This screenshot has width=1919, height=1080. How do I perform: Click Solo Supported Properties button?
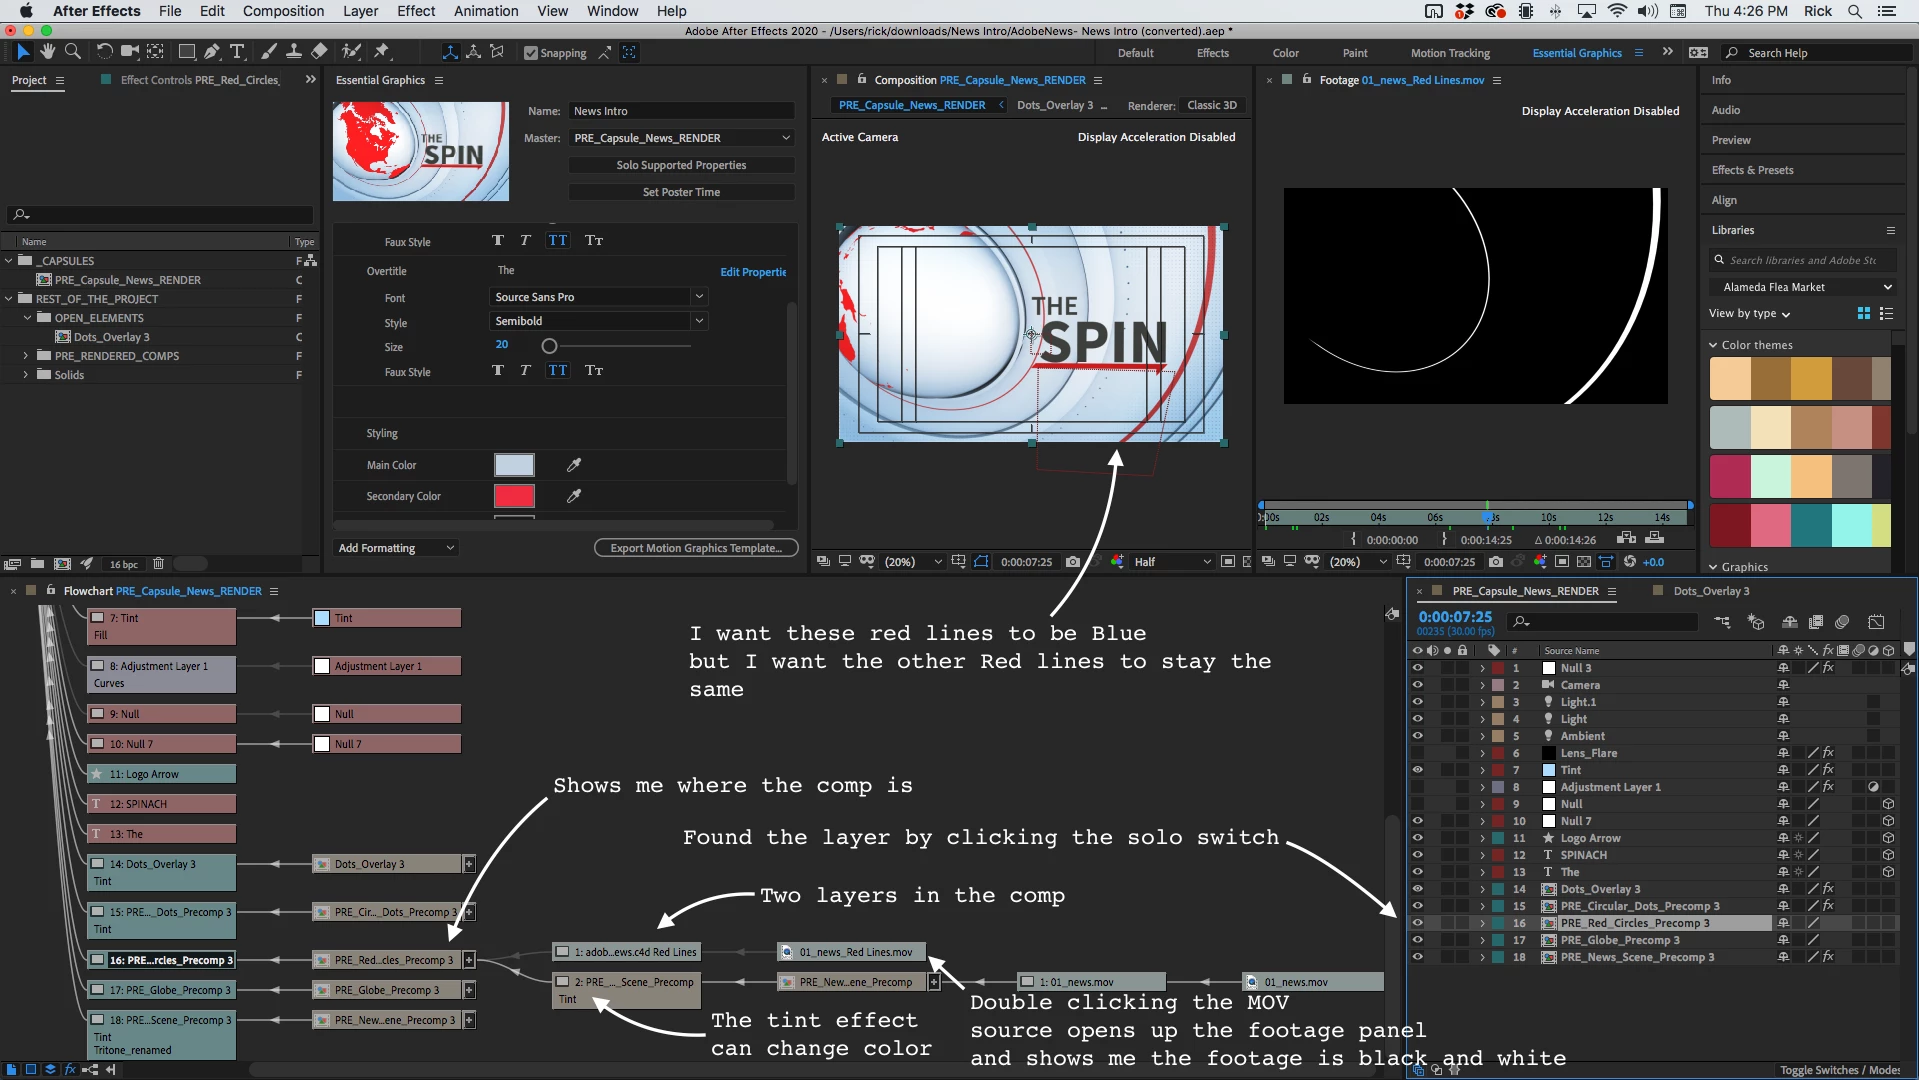pyautogui.click(x=682, y=165)
